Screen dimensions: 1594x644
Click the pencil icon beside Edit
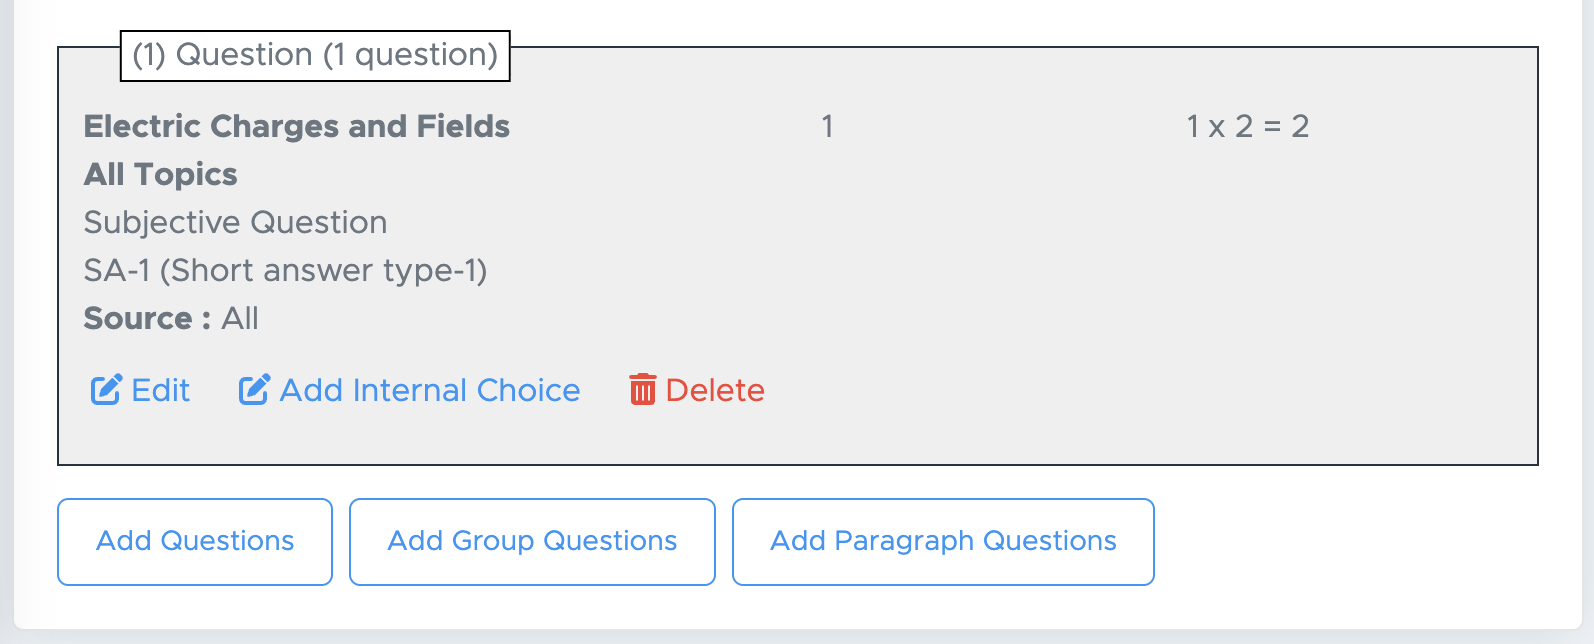[x=106, y=390]
